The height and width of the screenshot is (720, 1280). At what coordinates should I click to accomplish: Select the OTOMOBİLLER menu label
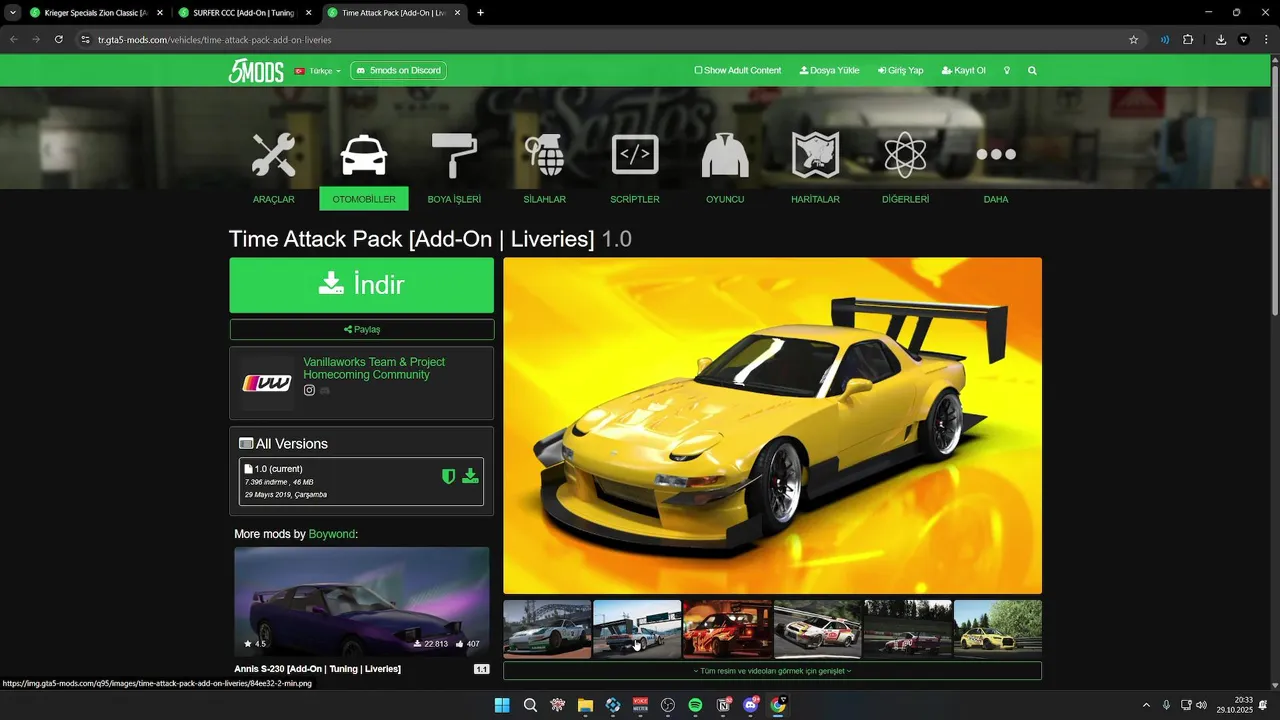pyautogui.click(x=364, y=199)
